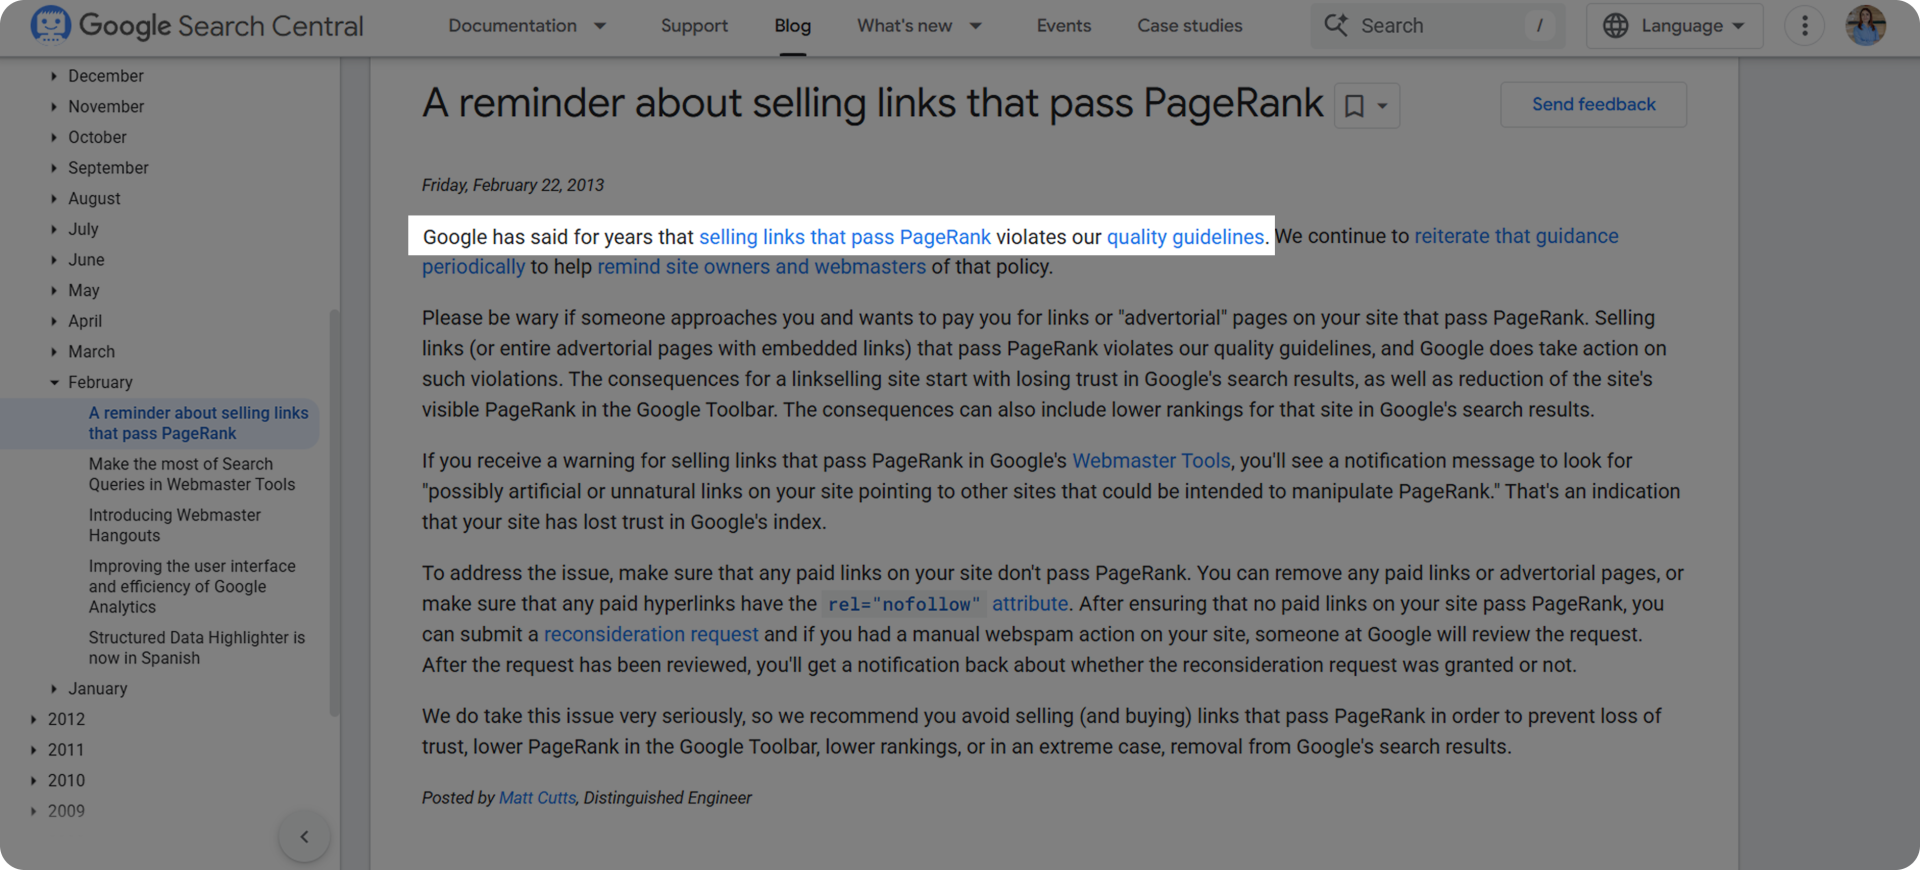The width and height of the screenshot is (1920, 870).
Task: Open the three-dot more options menu
Action: click(x=1804, y=26)
